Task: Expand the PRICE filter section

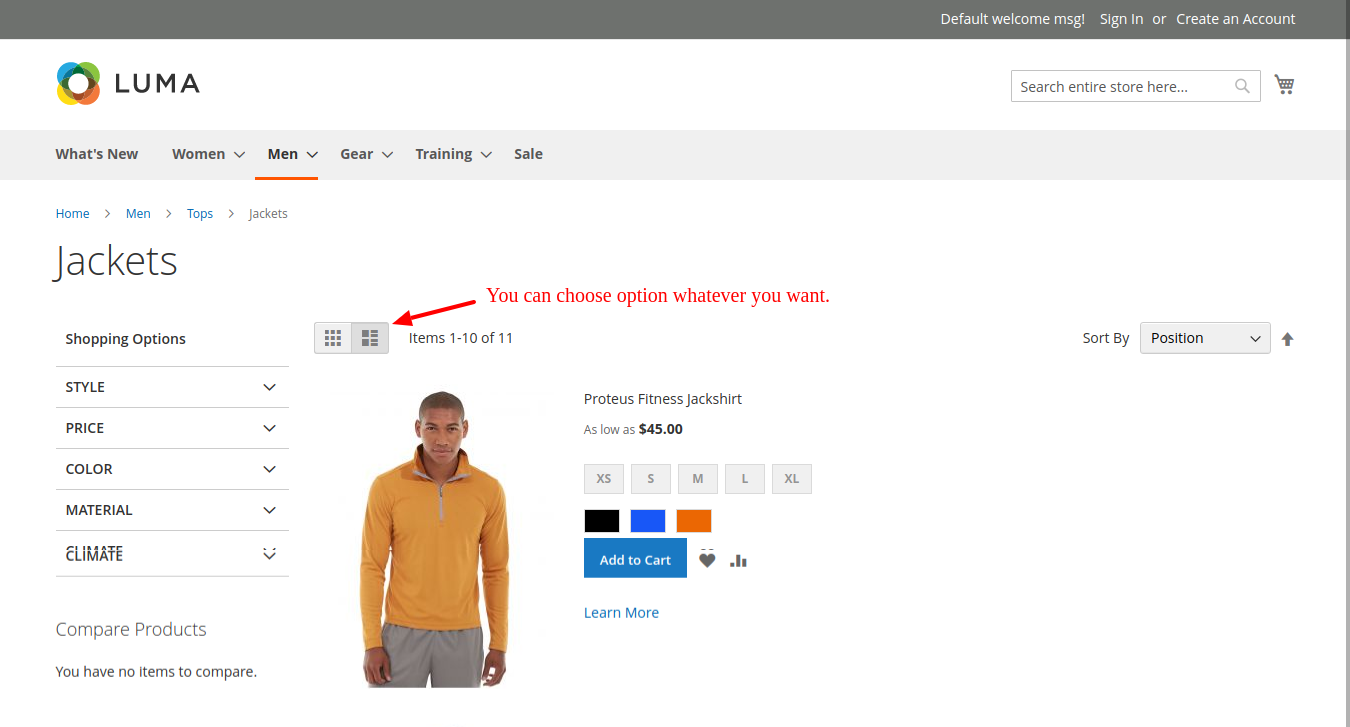Action: [172, 428]
